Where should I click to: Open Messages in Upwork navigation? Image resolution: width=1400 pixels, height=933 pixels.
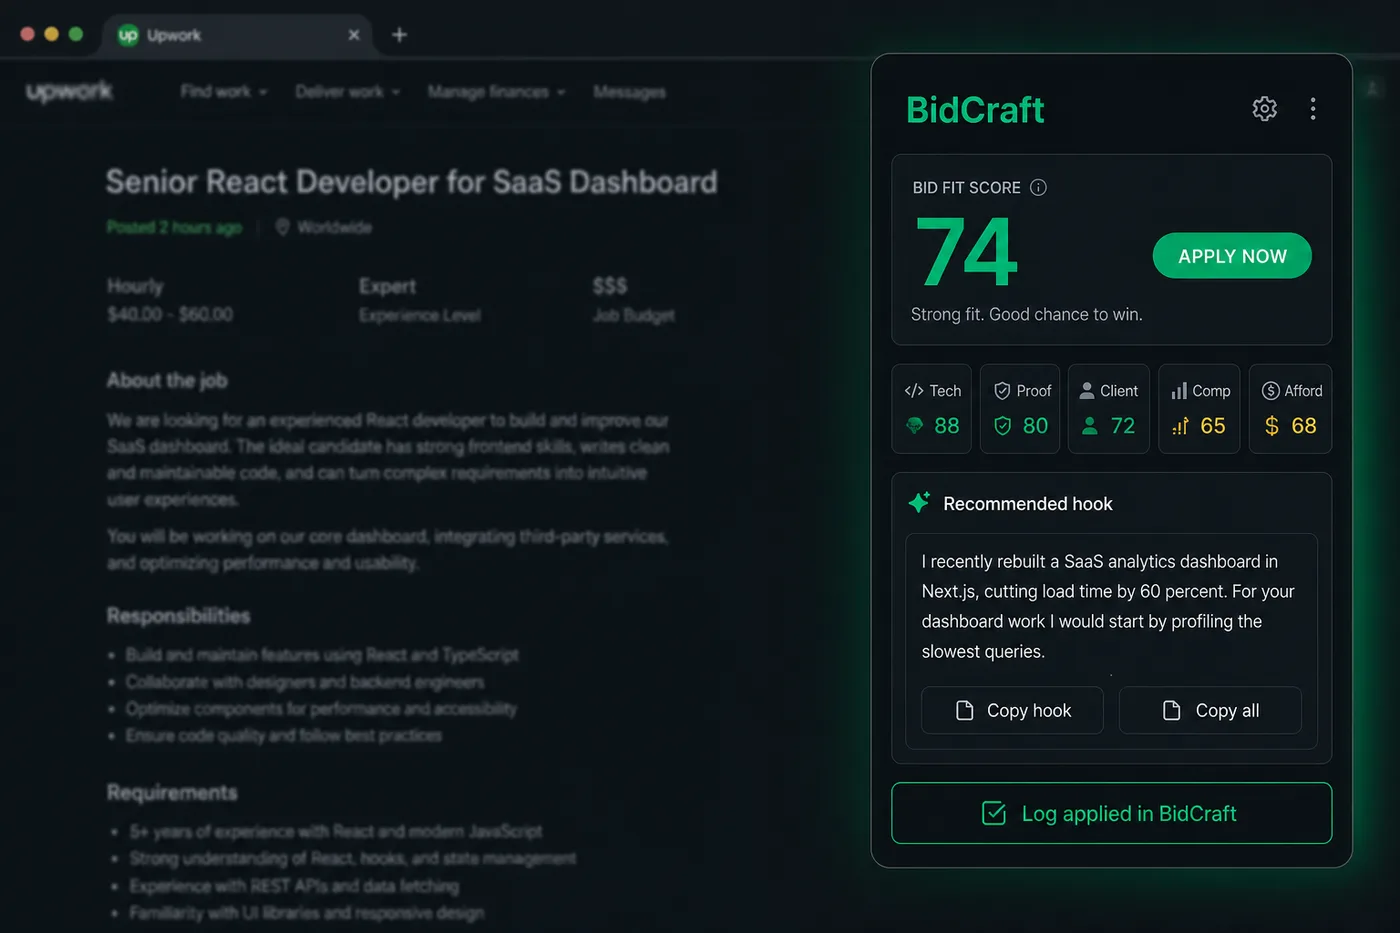pos(629,91)
